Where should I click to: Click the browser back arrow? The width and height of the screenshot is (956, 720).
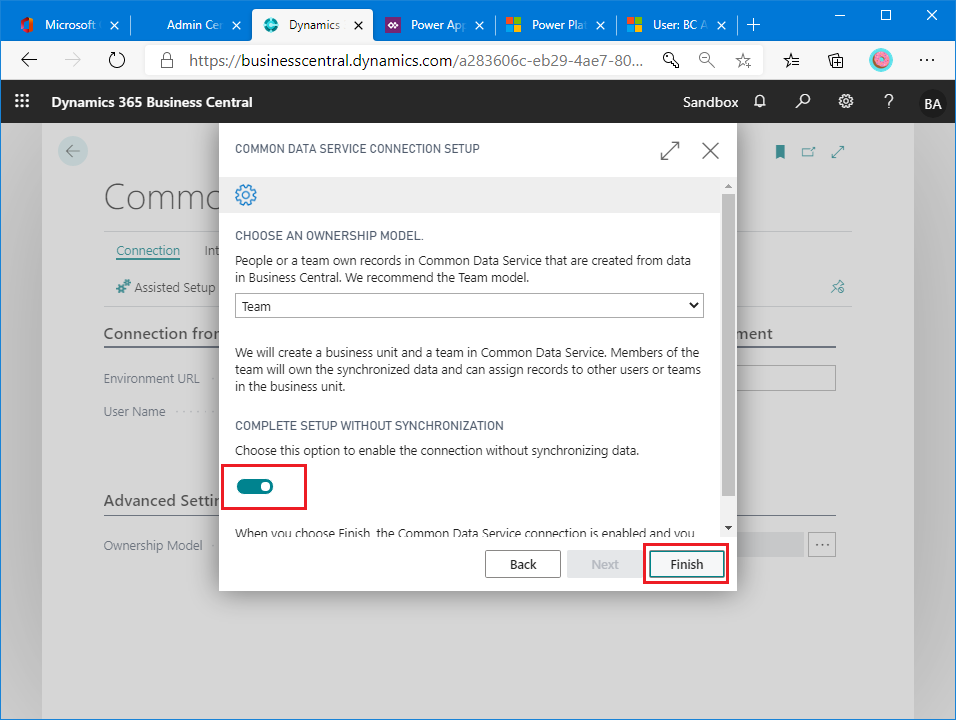(29, 60)
